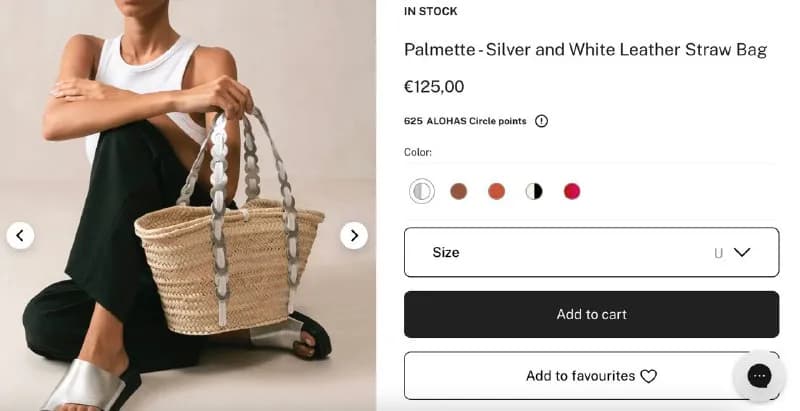Choose the brown color swatch

[459, 191]
